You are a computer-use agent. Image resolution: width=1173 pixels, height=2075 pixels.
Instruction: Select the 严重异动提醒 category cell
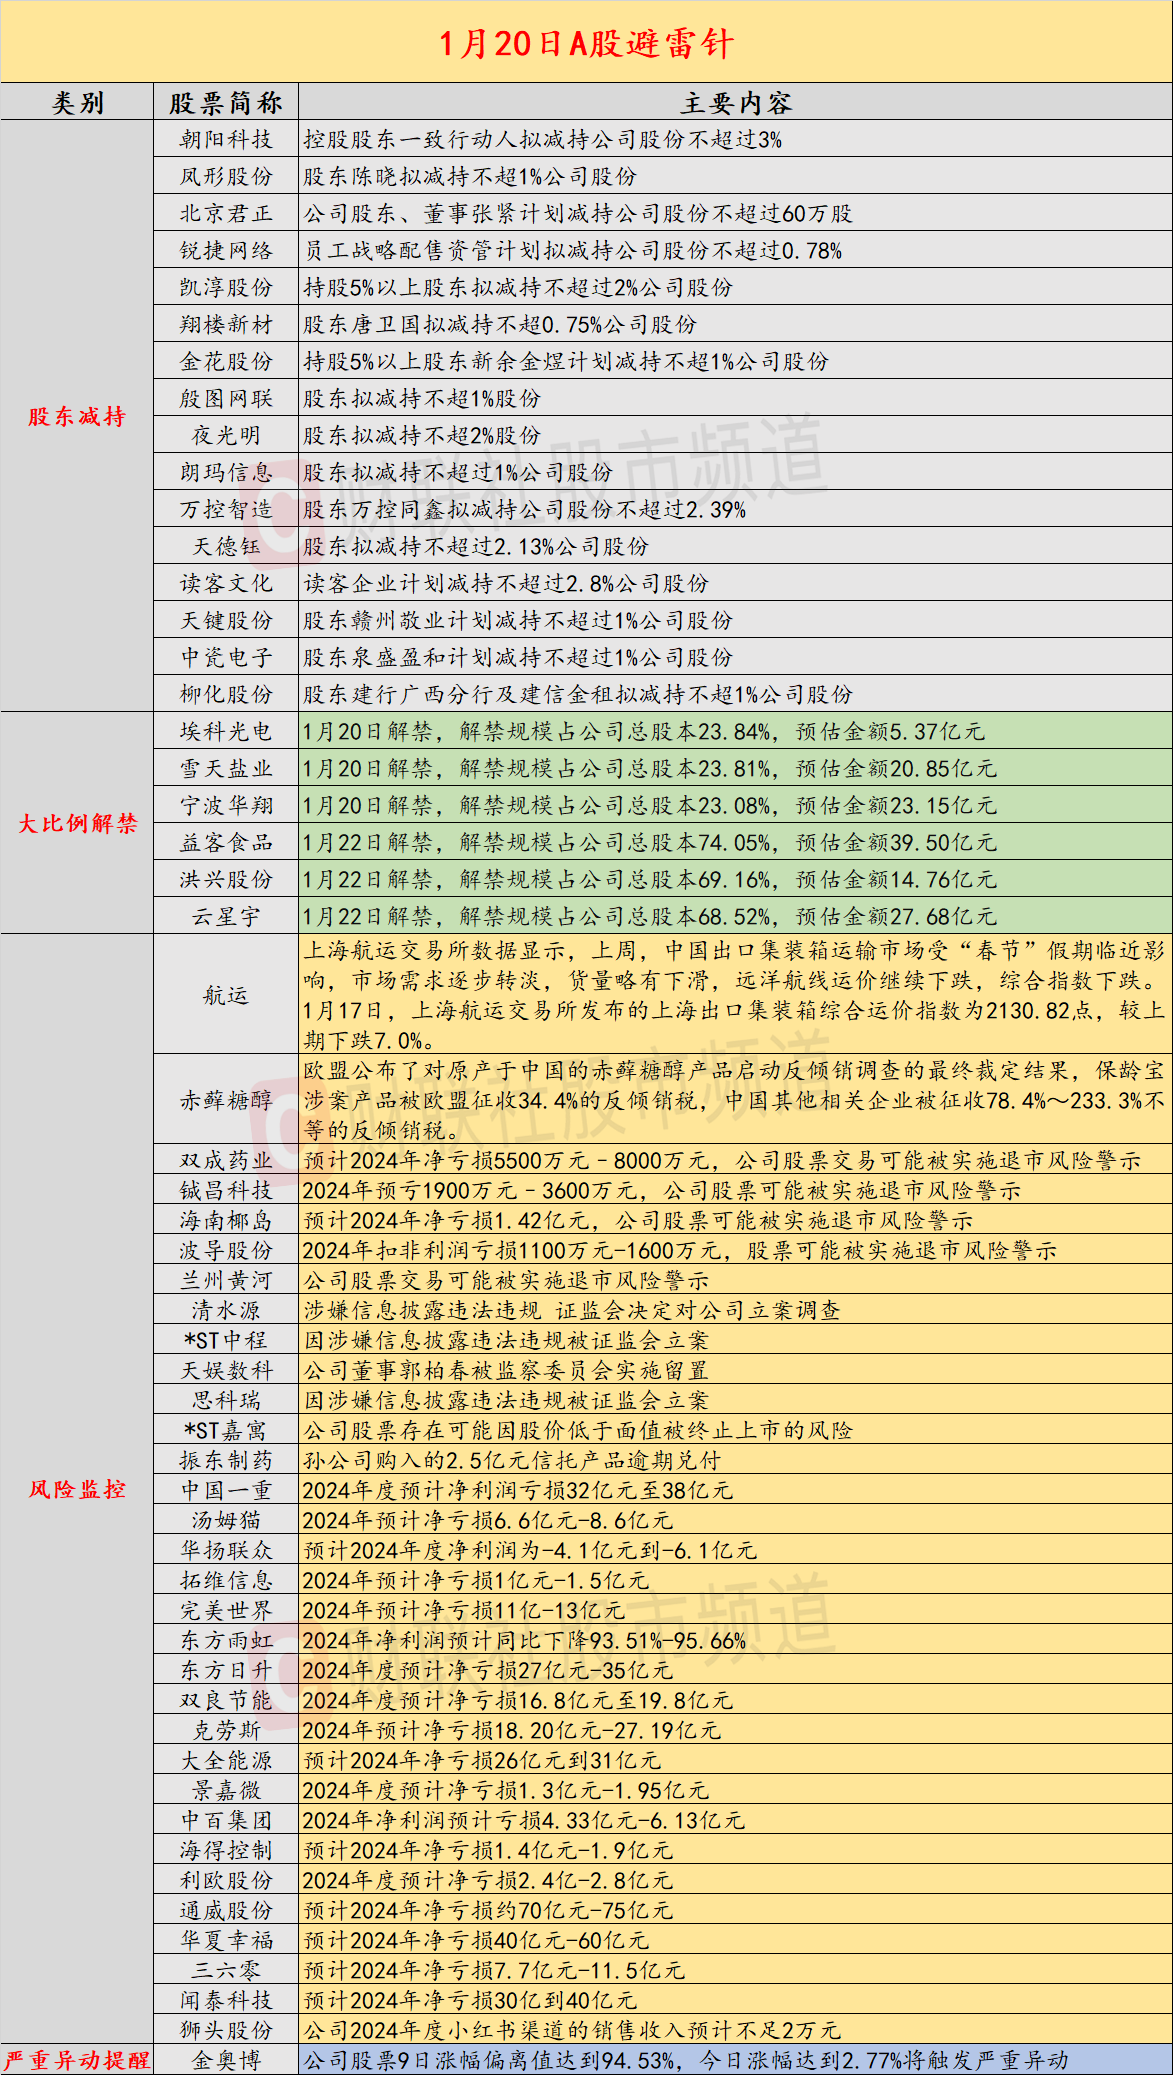pos(77,2060)
